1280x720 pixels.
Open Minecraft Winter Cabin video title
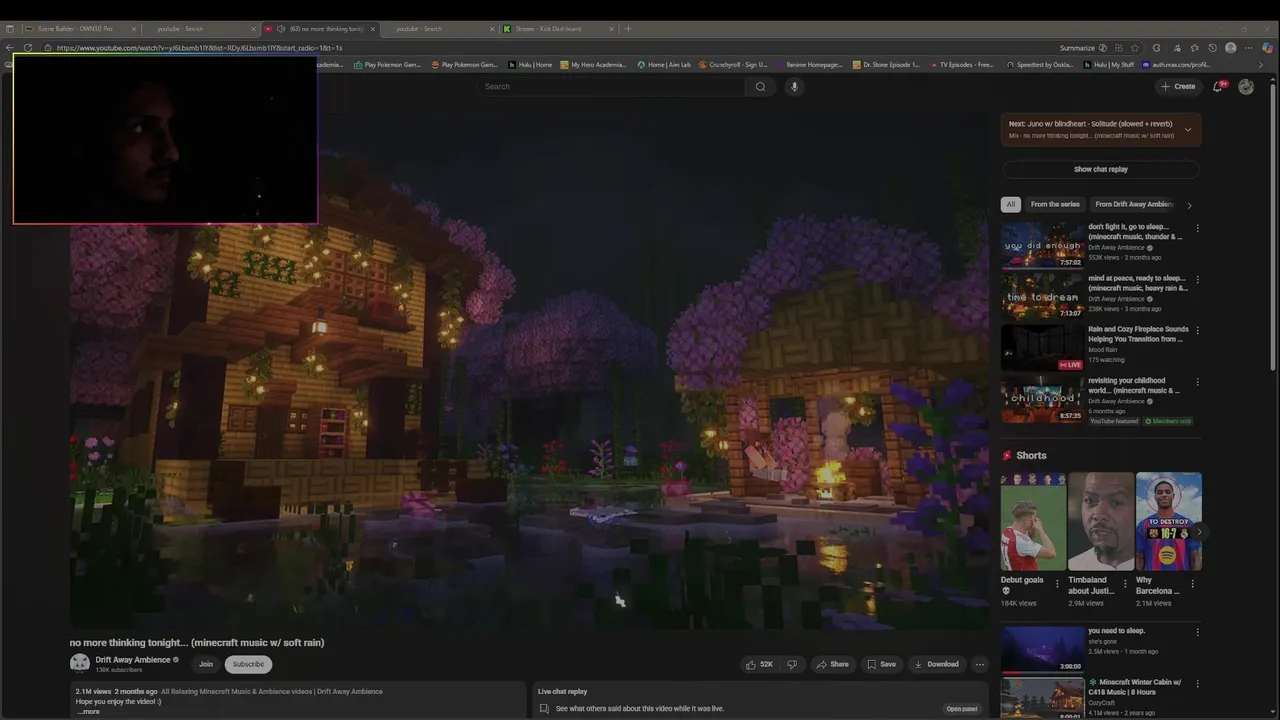(x=1134, y=687)
